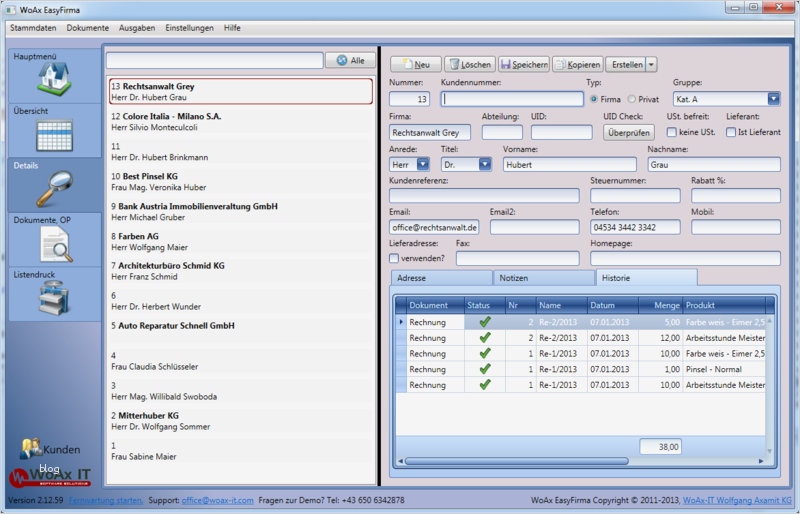Click the Homepage input field
The height and width of the screenshot is (514, 800).
[x=685, y=258]
